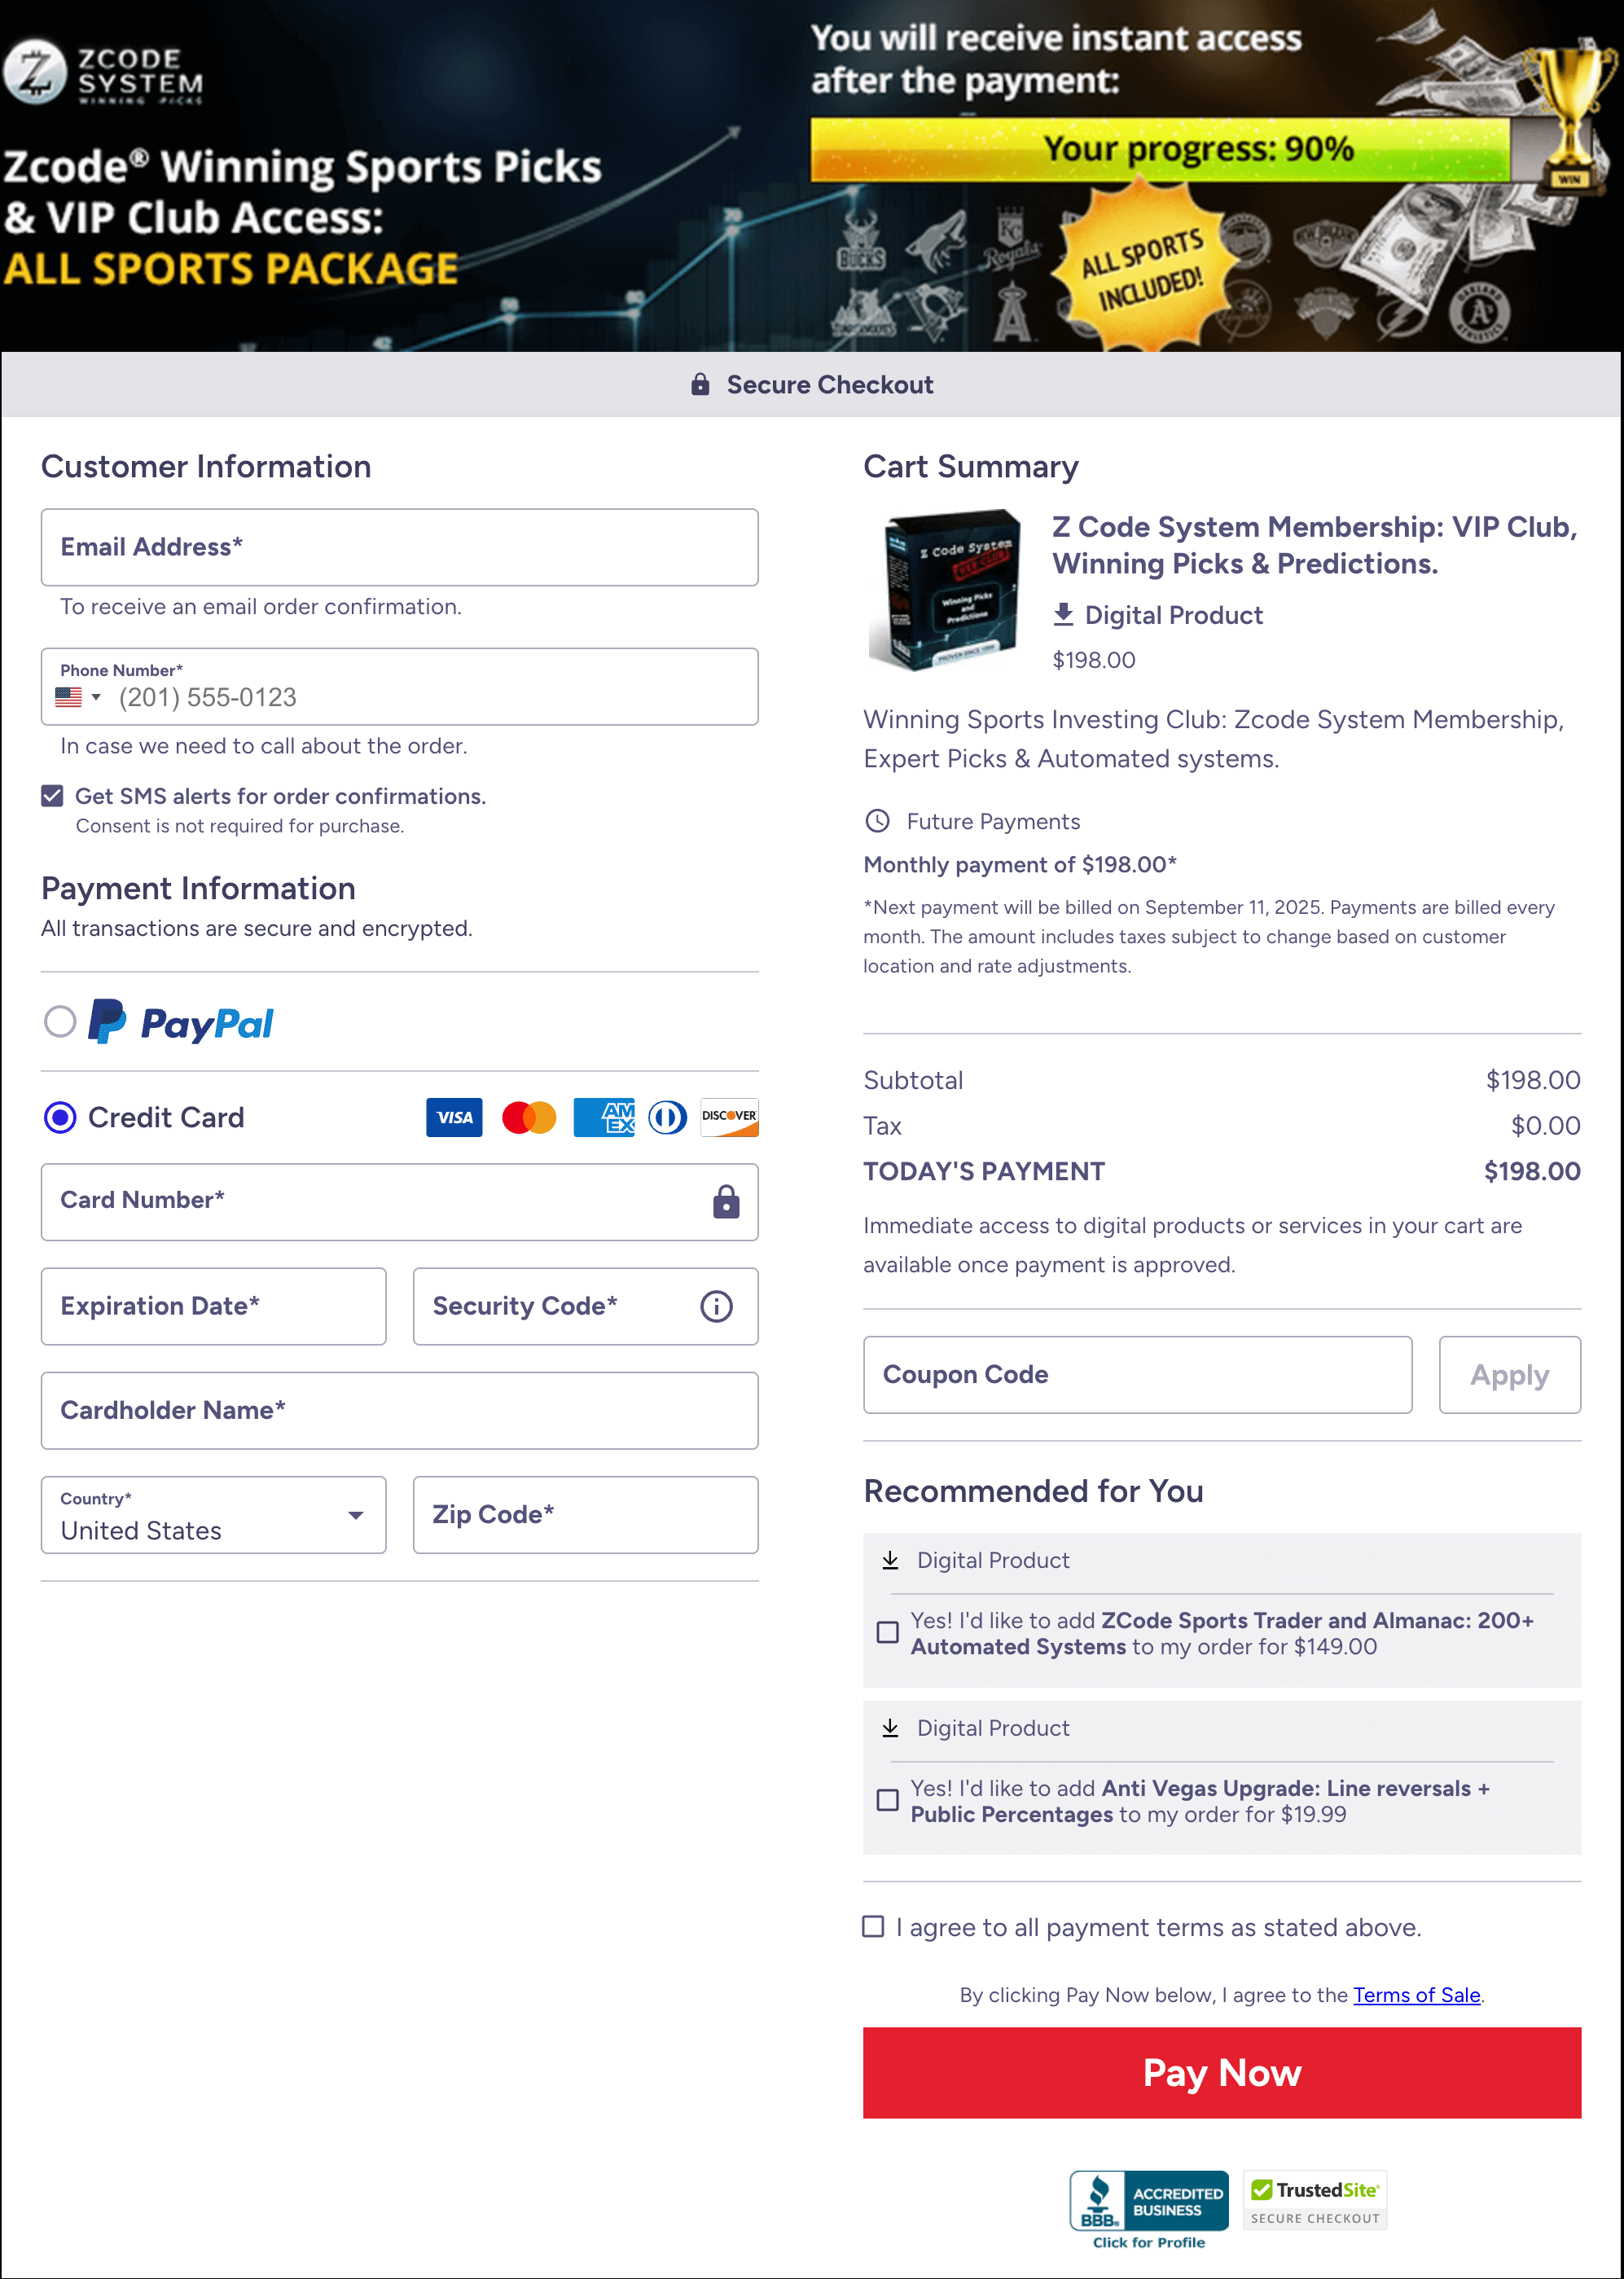Screen dimensions: 1624x2279
Task: Click the Discover card icon
Action: 729,1117
